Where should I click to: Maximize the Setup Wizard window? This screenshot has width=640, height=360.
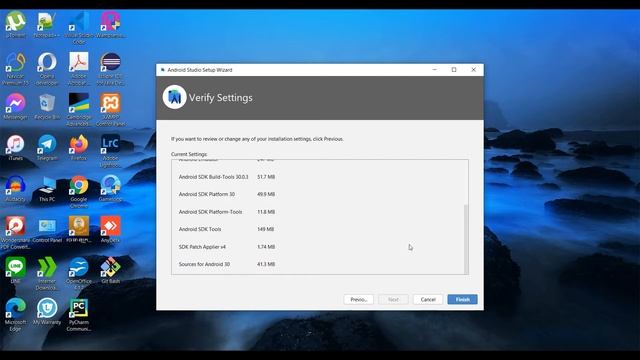[454, 70]
